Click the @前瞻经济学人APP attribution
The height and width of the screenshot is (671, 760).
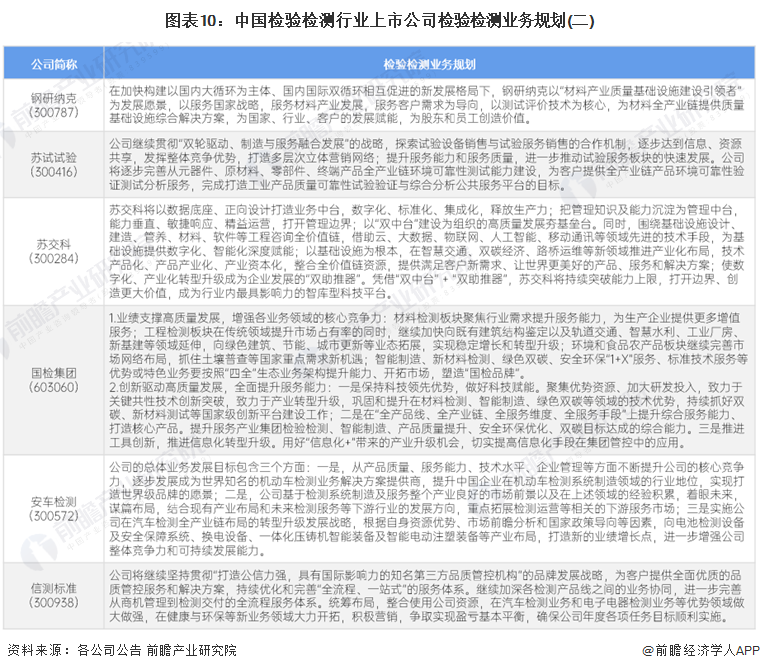[700, 650]
